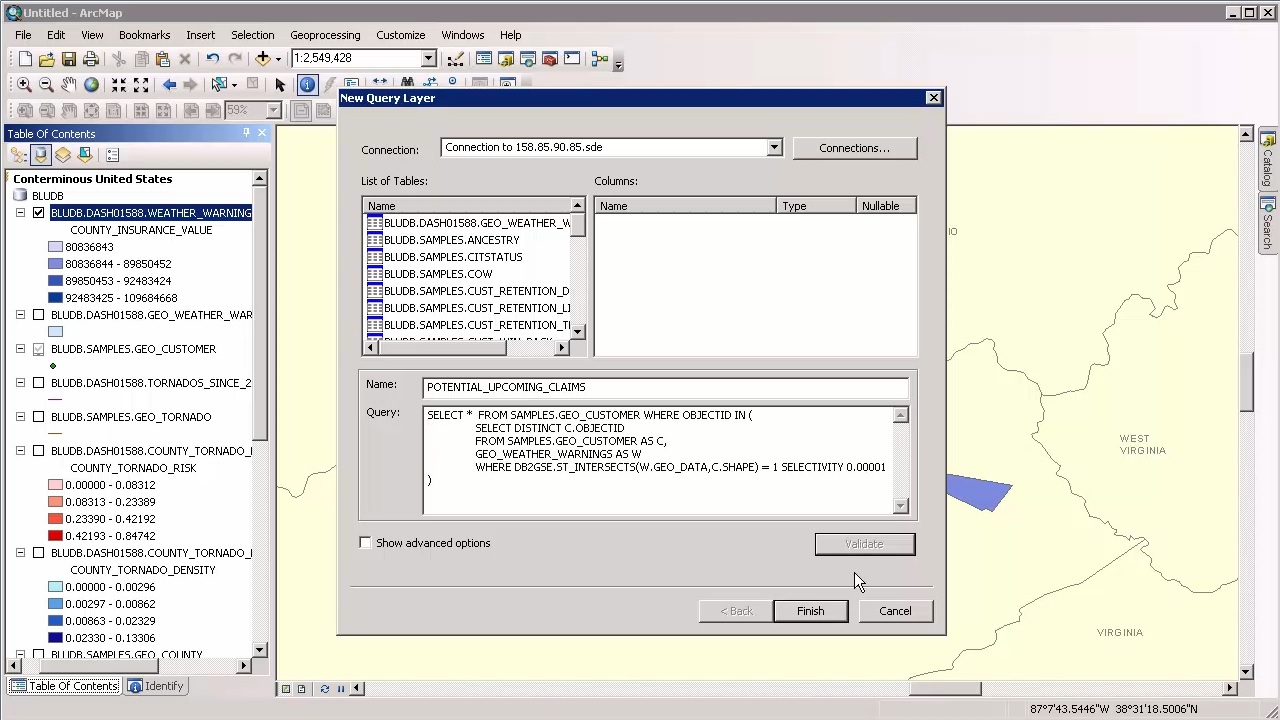The height and width of the screenshot is (720, 1280).
Task: Go back to previous extent arrow
Action: [x=169, y=85]
